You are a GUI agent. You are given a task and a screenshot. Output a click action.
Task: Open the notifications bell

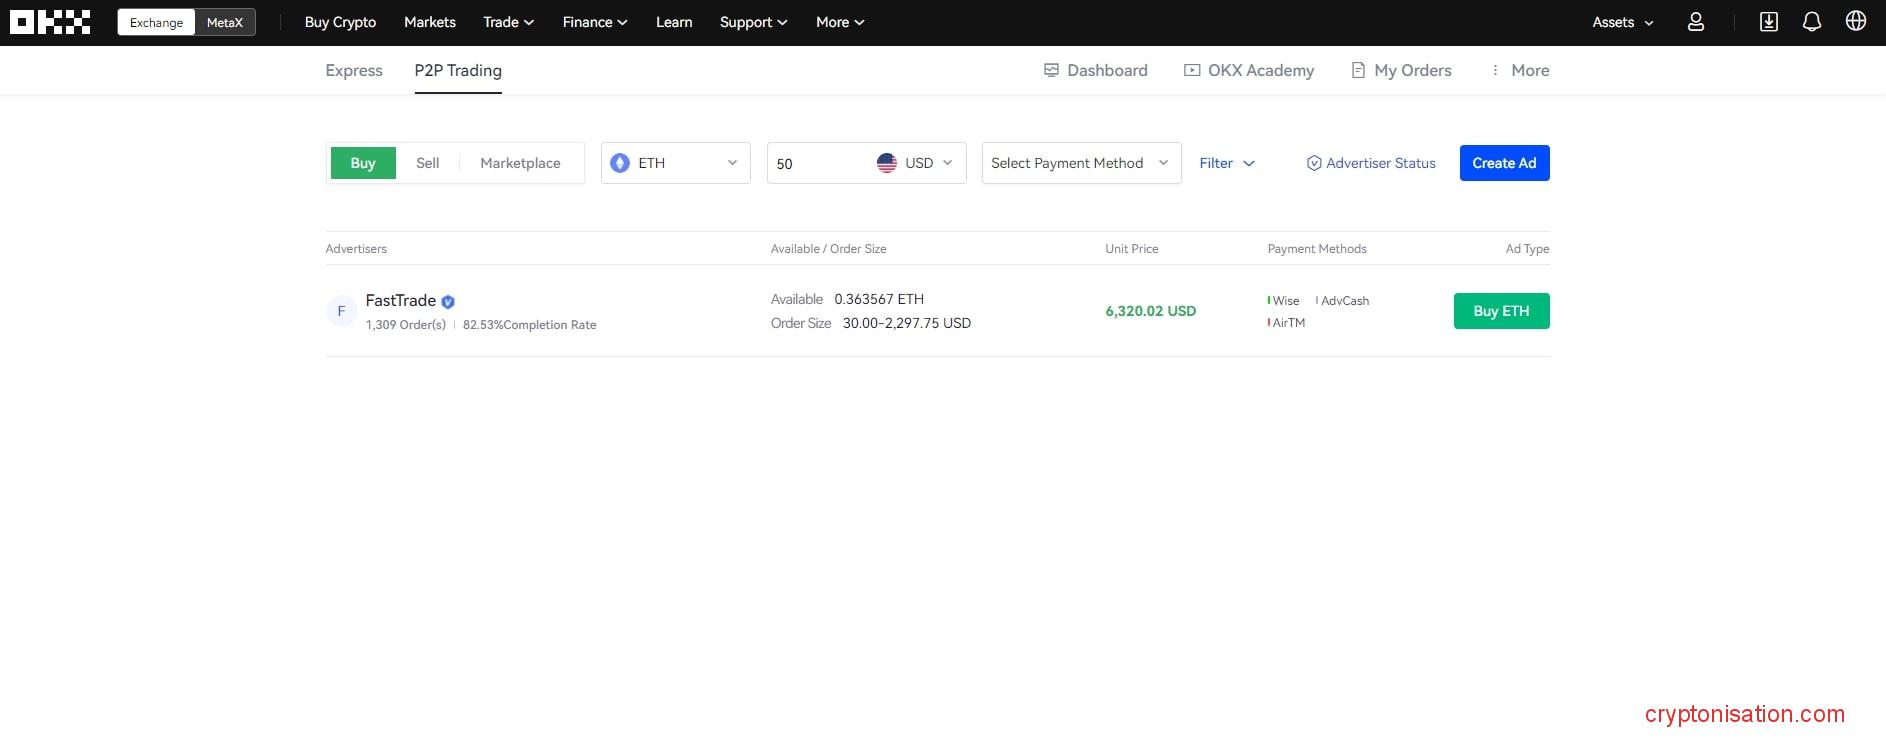click(1812, 22)
